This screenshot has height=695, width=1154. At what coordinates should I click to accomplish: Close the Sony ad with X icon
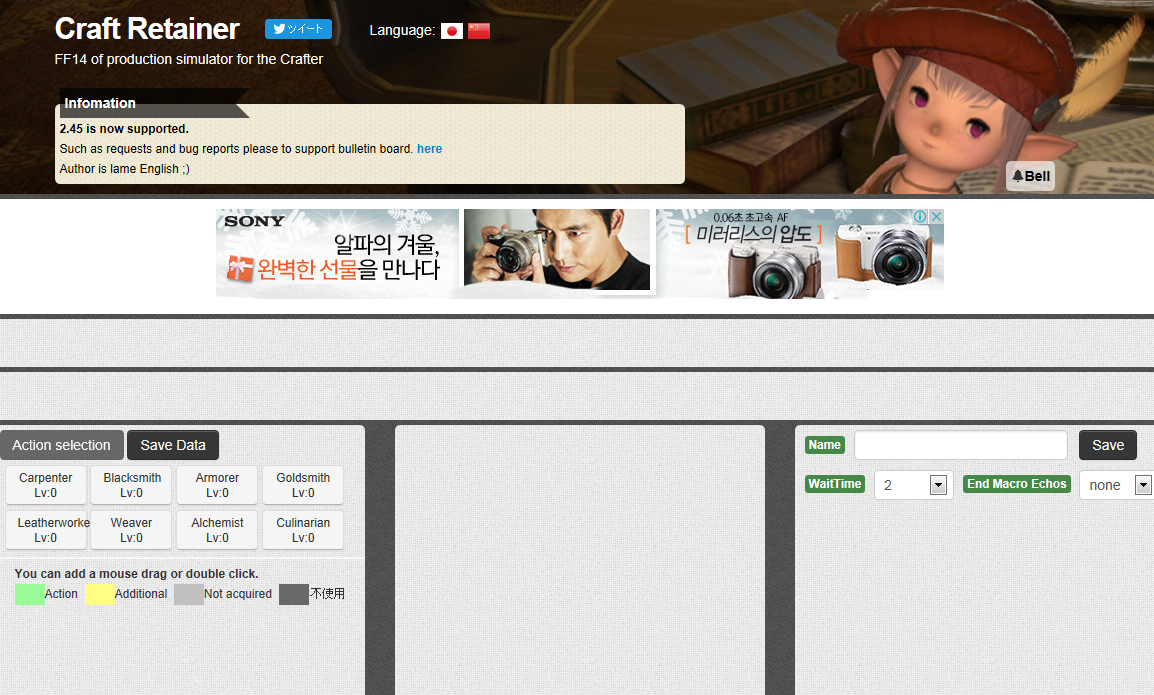click(936, 217)
